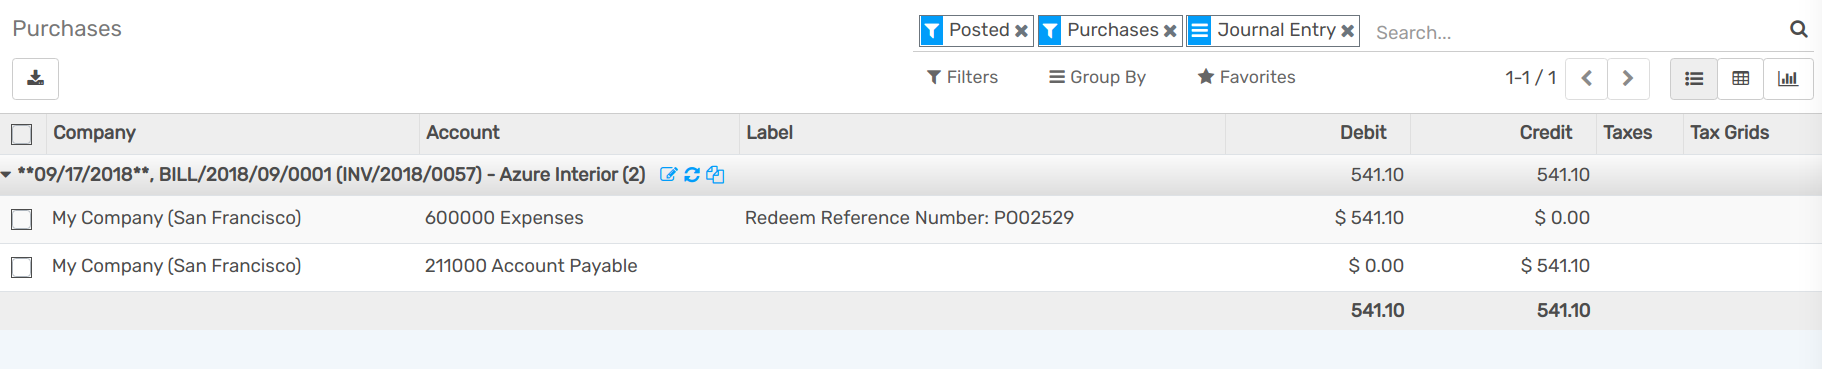Collapse the BILL/2018/09/0001 group caret

tap(7, 175)
